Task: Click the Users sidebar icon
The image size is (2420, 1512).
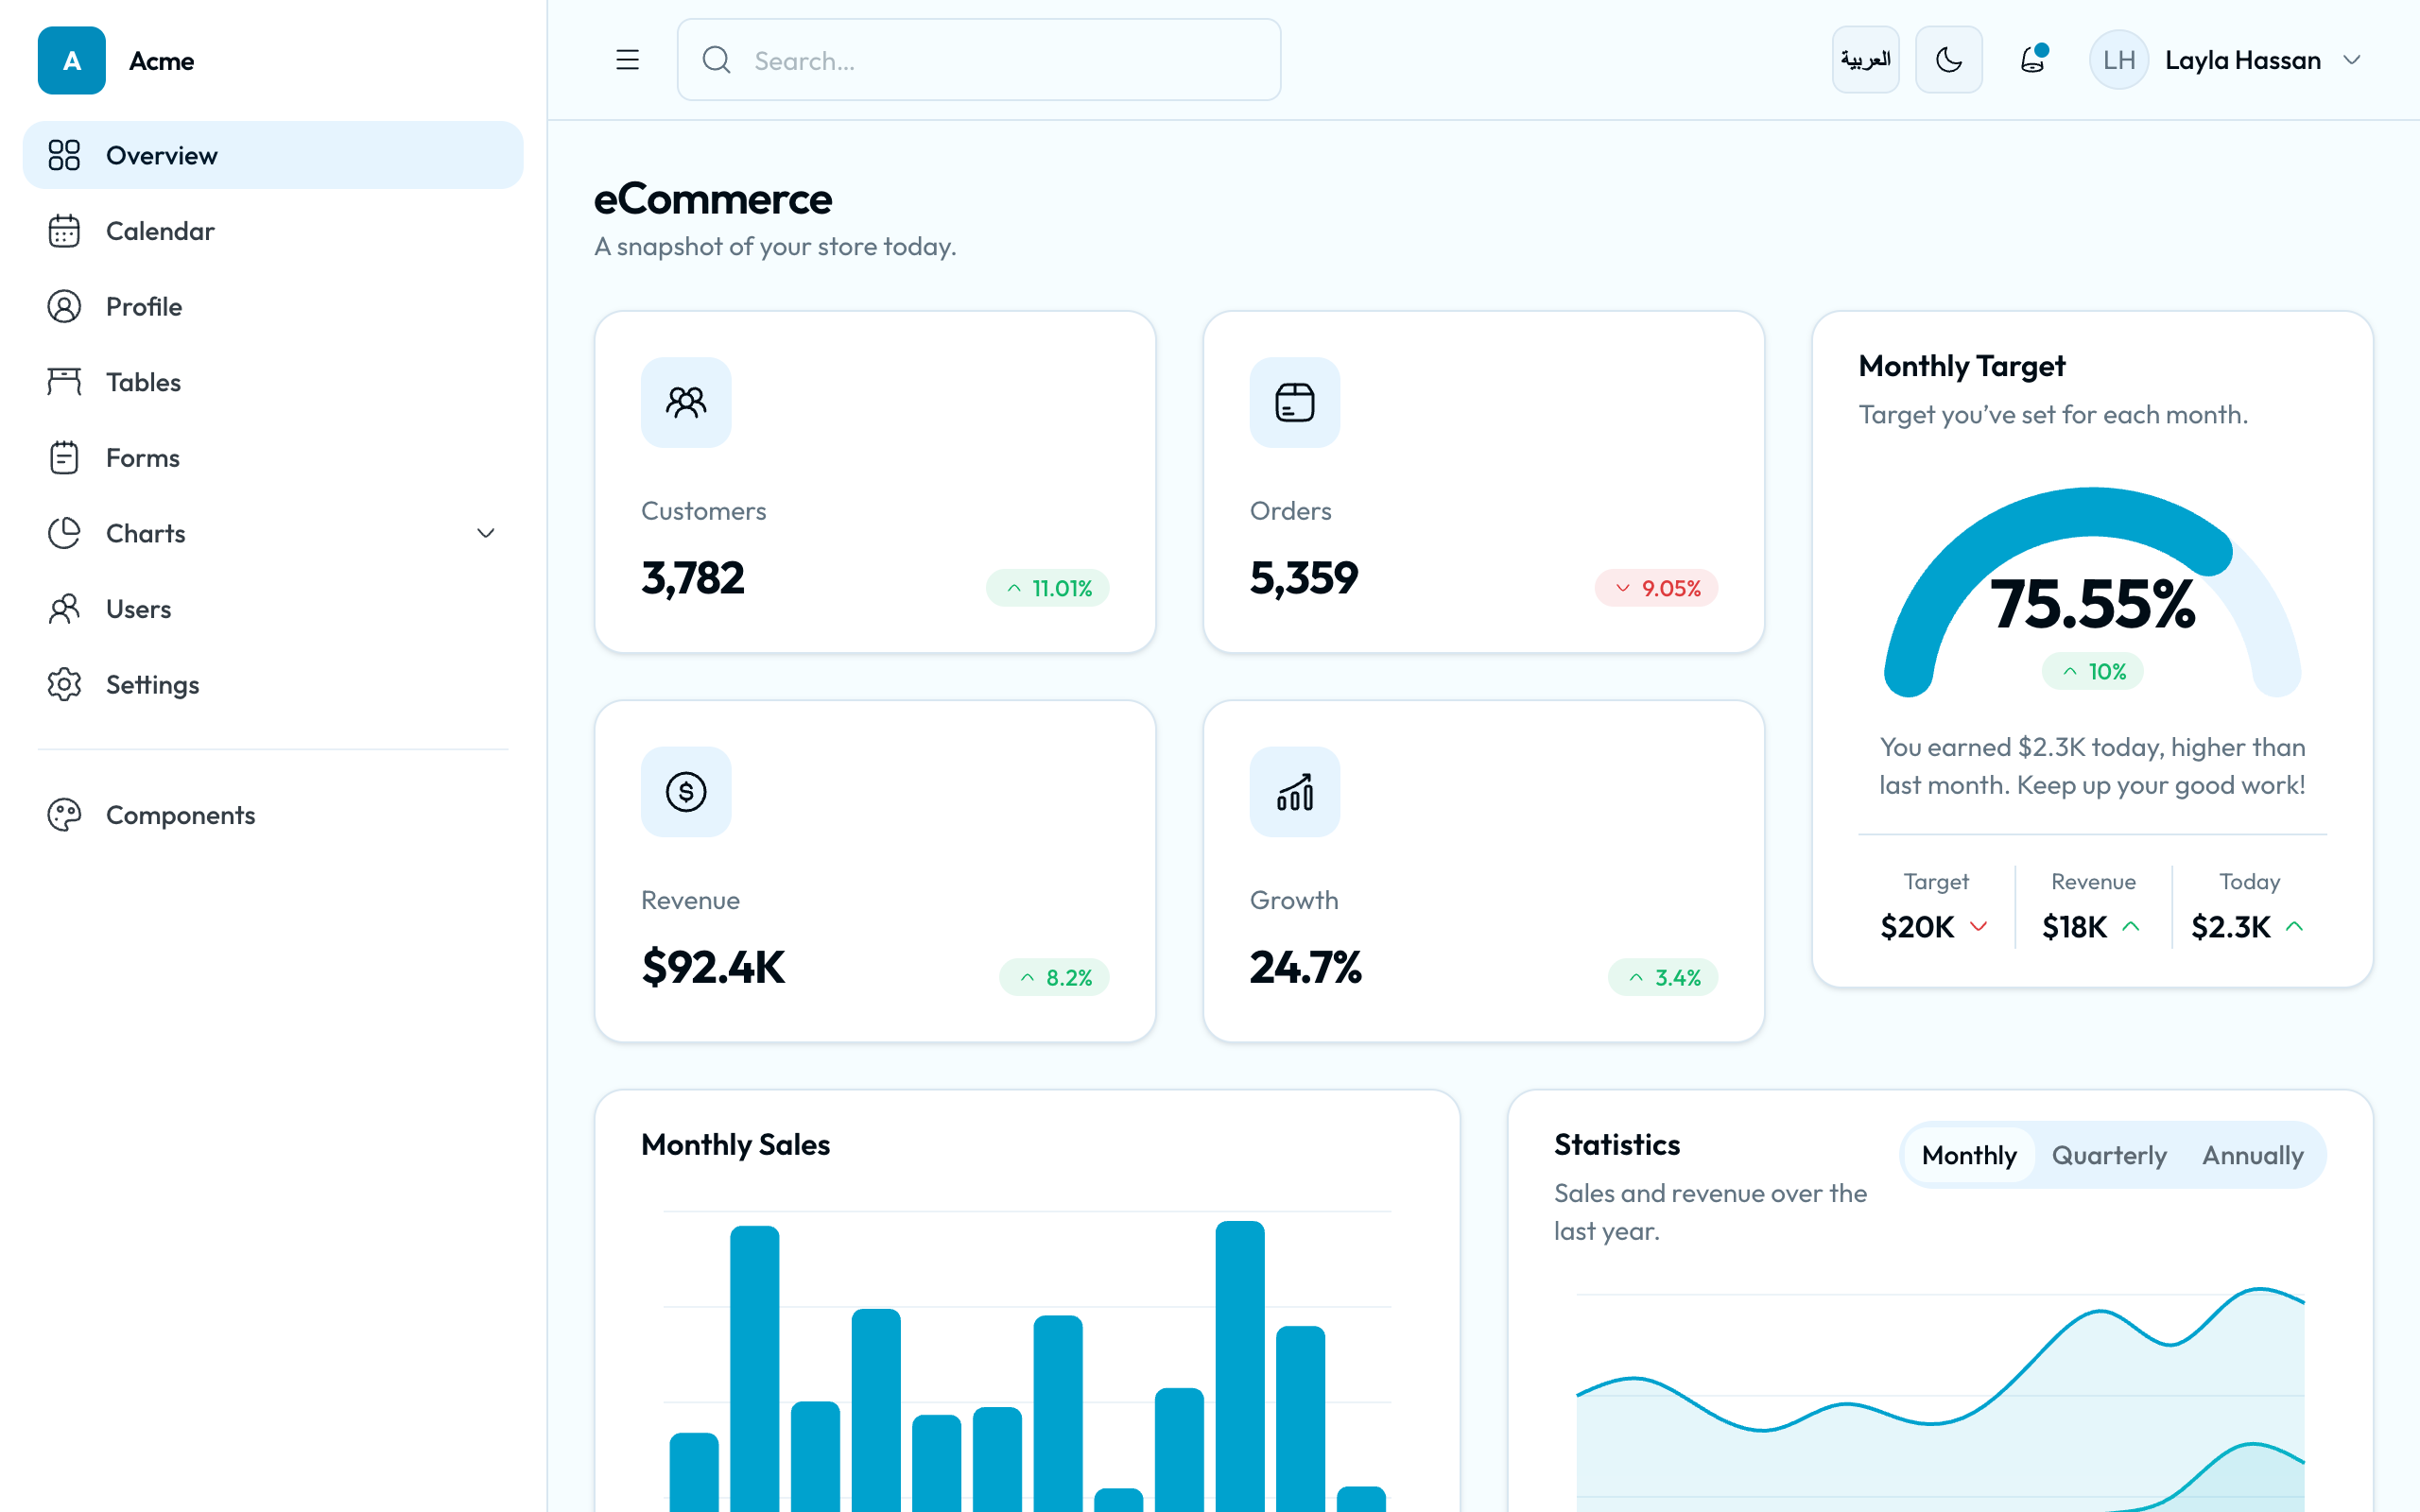Action: (64, 609)
